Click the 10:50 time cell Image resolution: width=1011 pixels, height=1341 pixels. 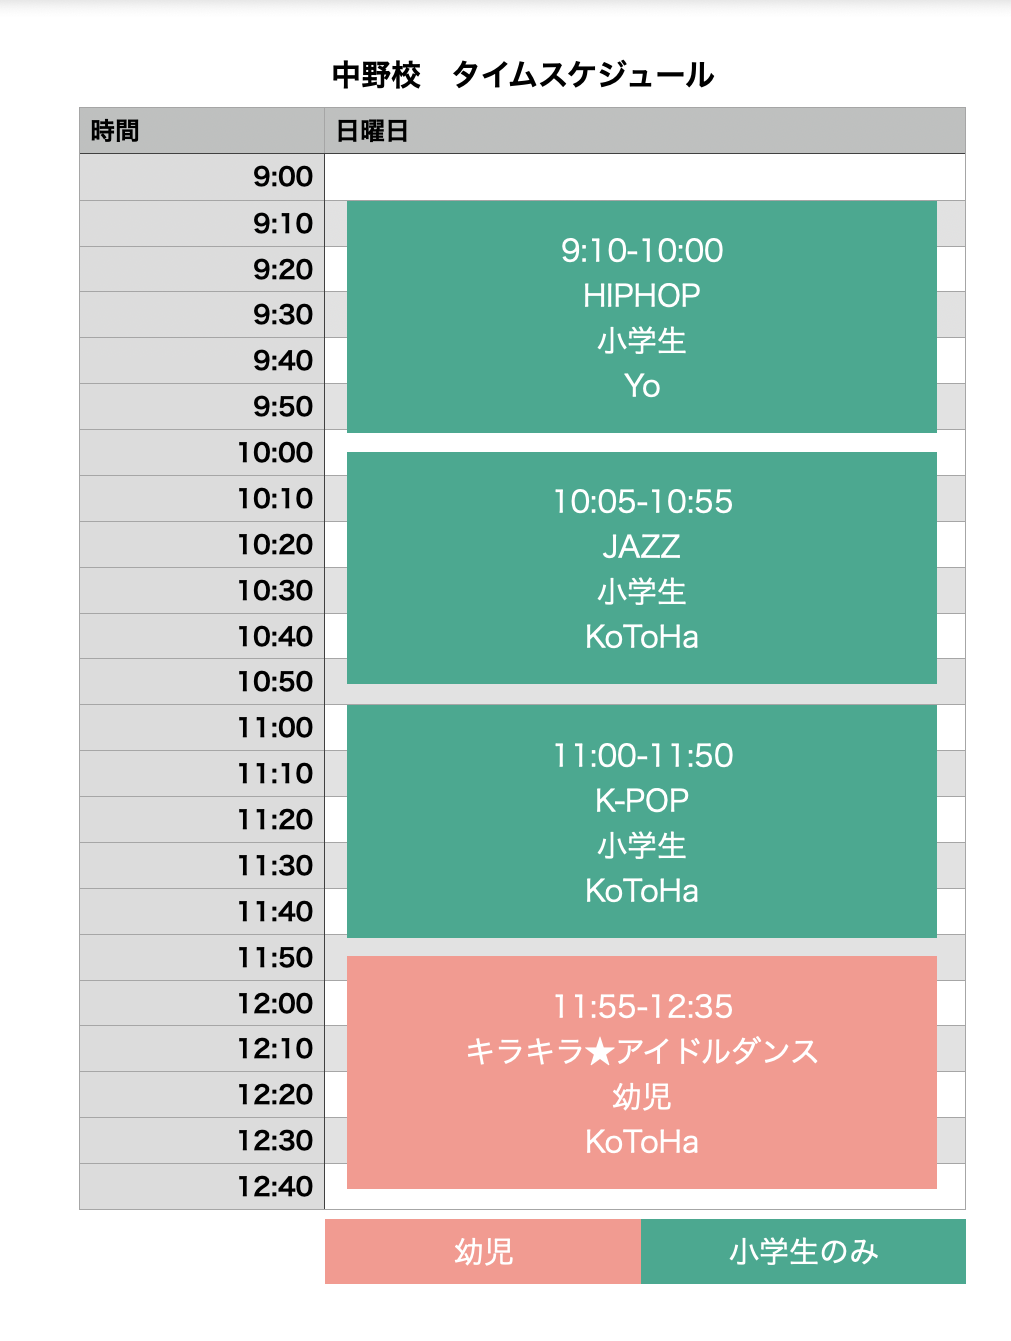coord(275,682)
